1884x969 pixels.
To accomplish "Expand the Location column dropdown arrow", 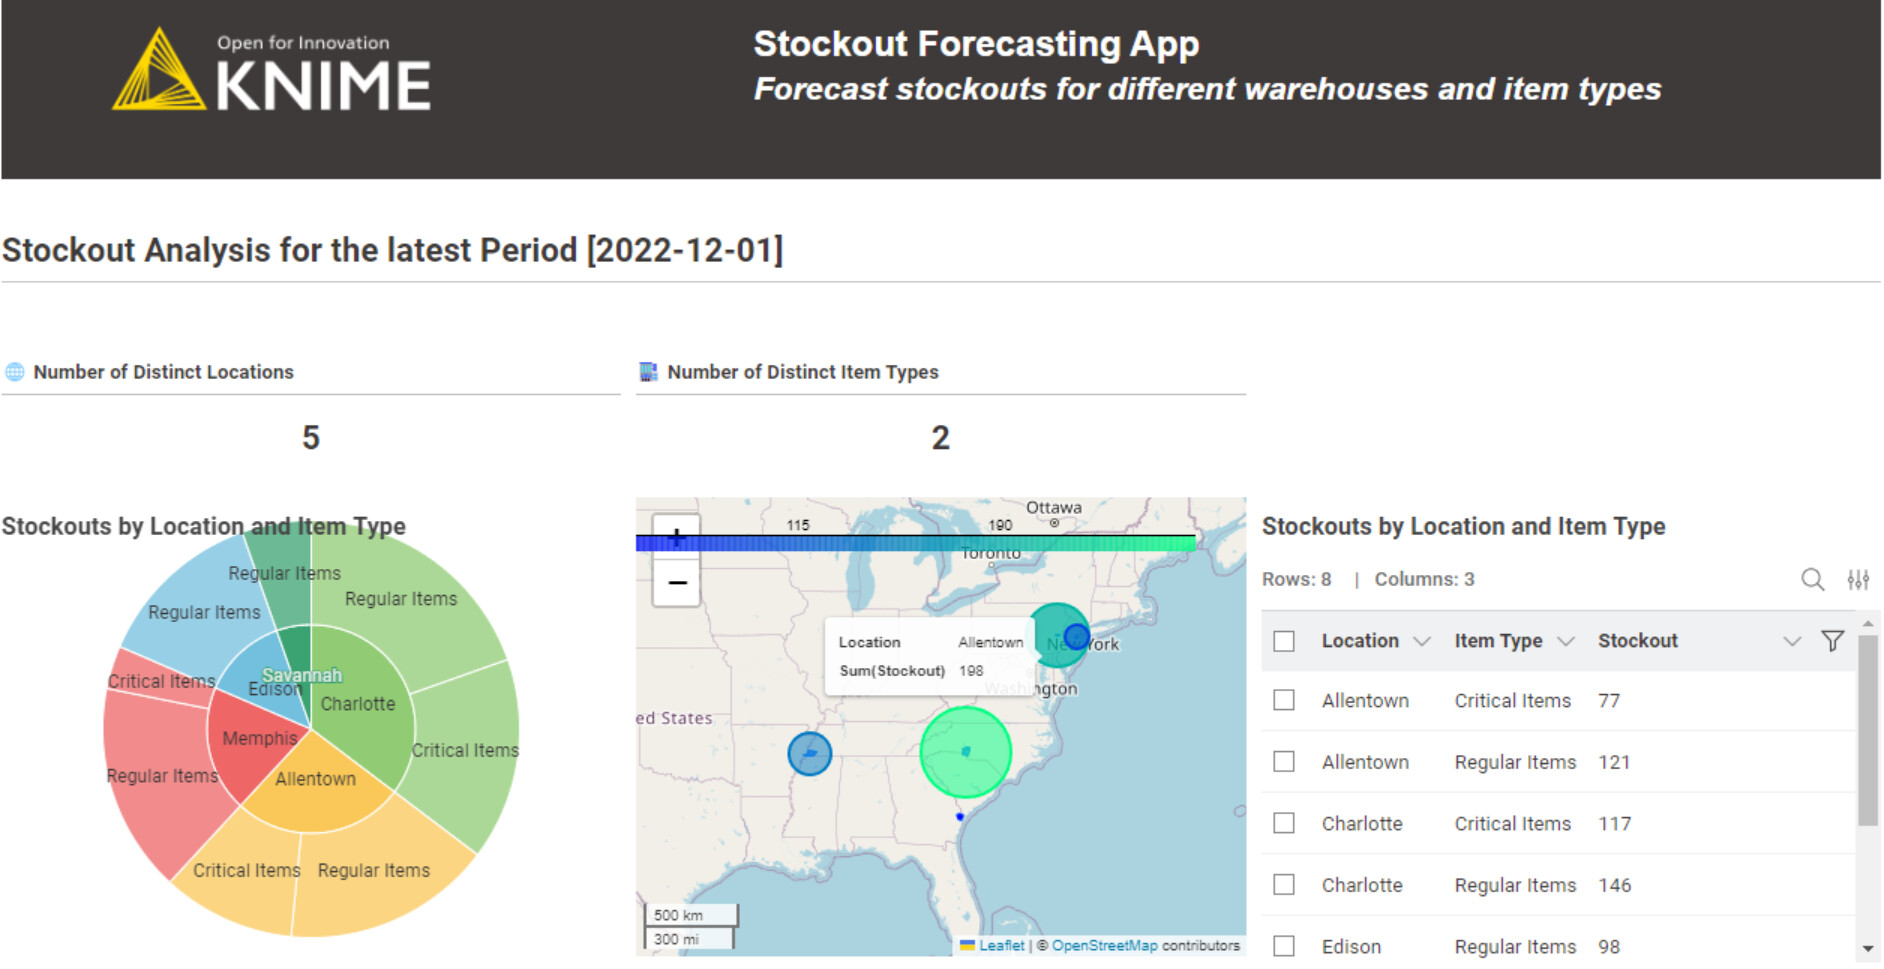I will (1421, 641).
